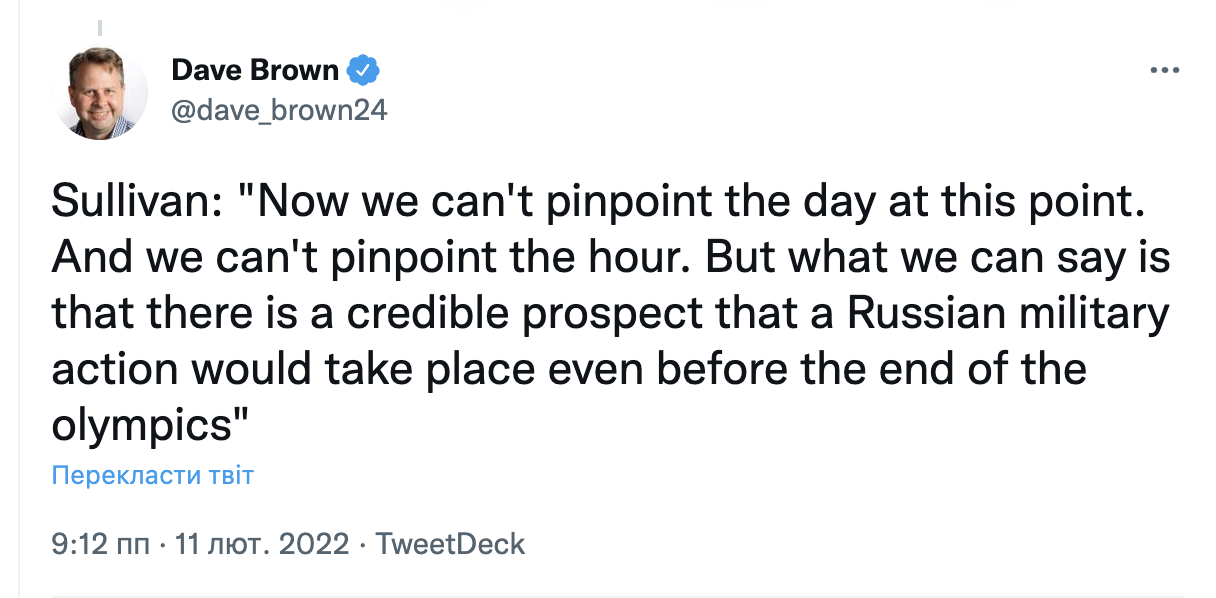Click the thread connector line above avatar
This screenshot has height=598, width=1216.
point(100,22)
